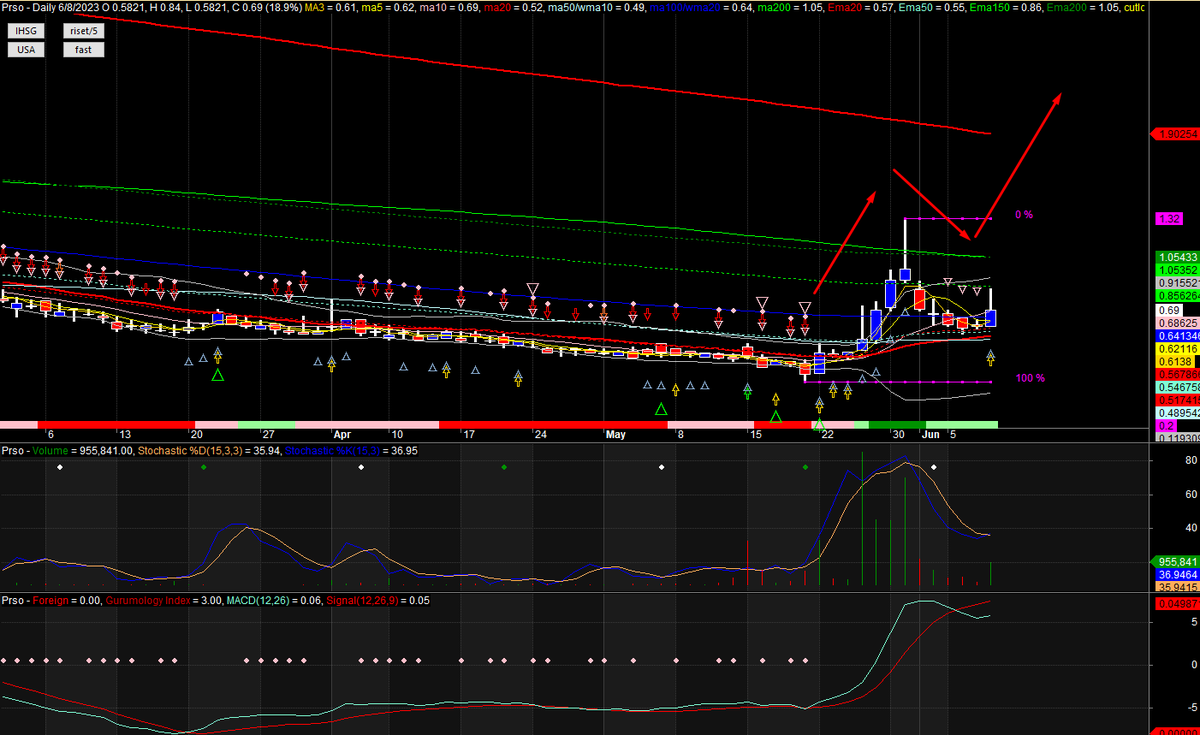Click the blue 0.641346 price label
The height and width of the screenshot is (735, 1200).
click(x=1176, y=337)
